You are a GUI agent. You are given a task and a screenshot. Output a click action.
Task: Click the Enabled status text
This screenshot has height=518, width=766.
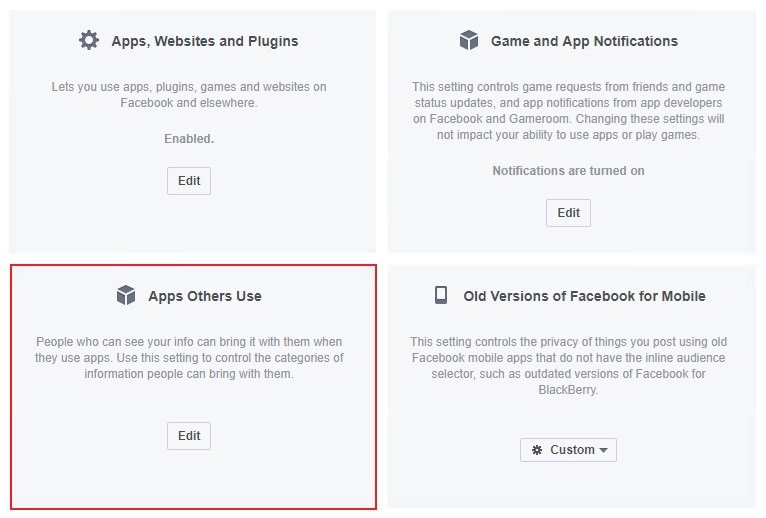click(189, 139)
